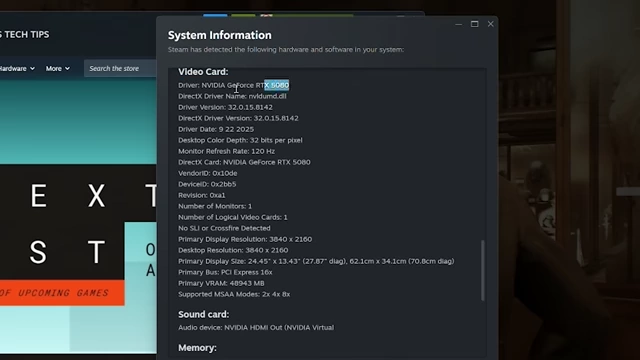Image resolution: width=640 pixels, height=360 pixels.
Task: Click the Memory heading
Action: 197,348
